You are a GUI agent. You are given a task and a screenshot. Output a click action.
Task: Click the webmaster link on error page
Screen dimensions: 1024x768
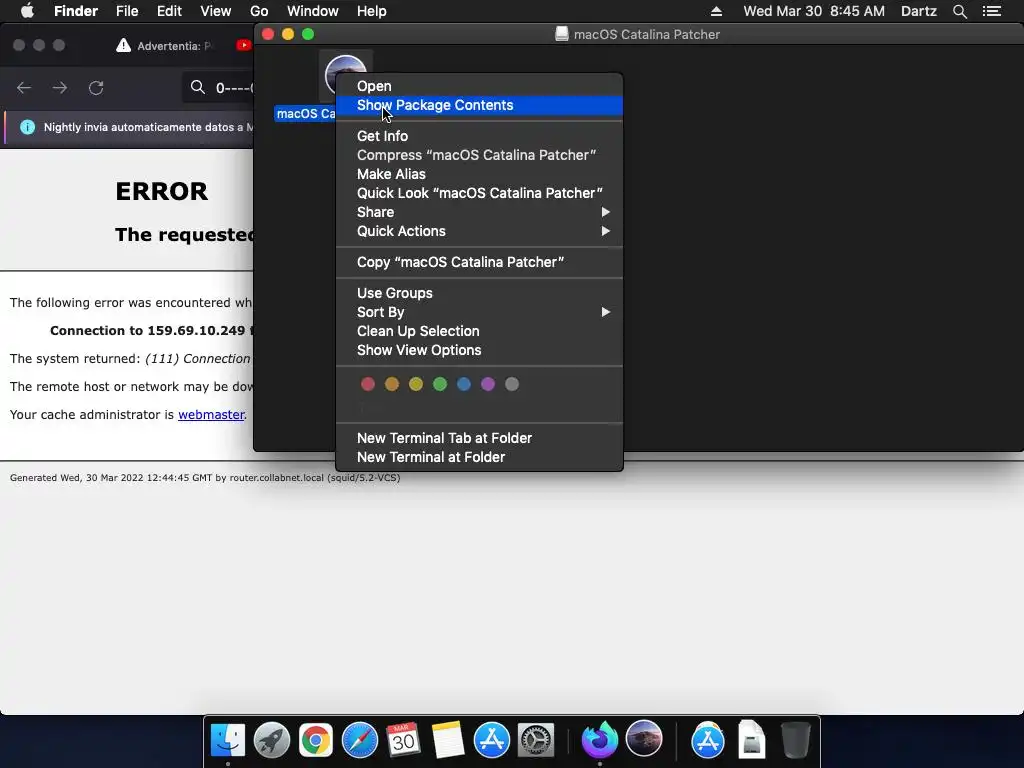tap(211, 415)
